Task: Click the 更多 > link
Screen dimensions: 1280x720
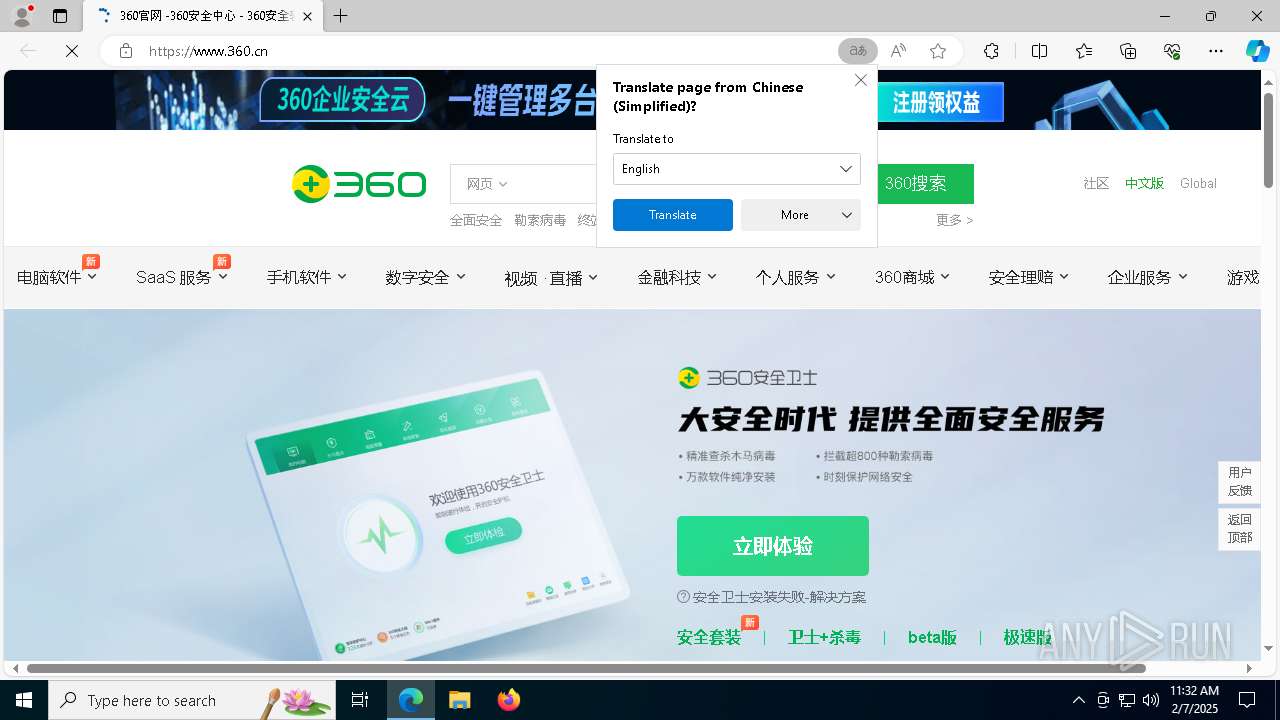Action: tap(954, 220)
